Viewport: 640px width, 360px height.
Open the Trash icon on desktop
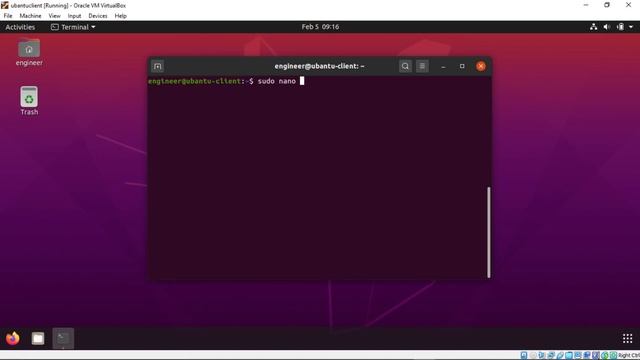(29, 101)
